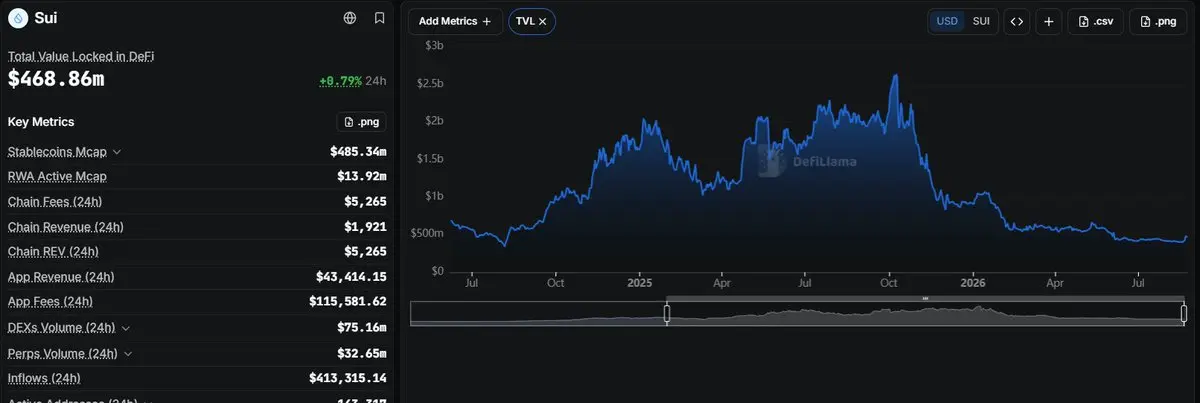The image size is (1200, 403).
Task: Click the Sui chain logo icon
Action: point(18,18)
